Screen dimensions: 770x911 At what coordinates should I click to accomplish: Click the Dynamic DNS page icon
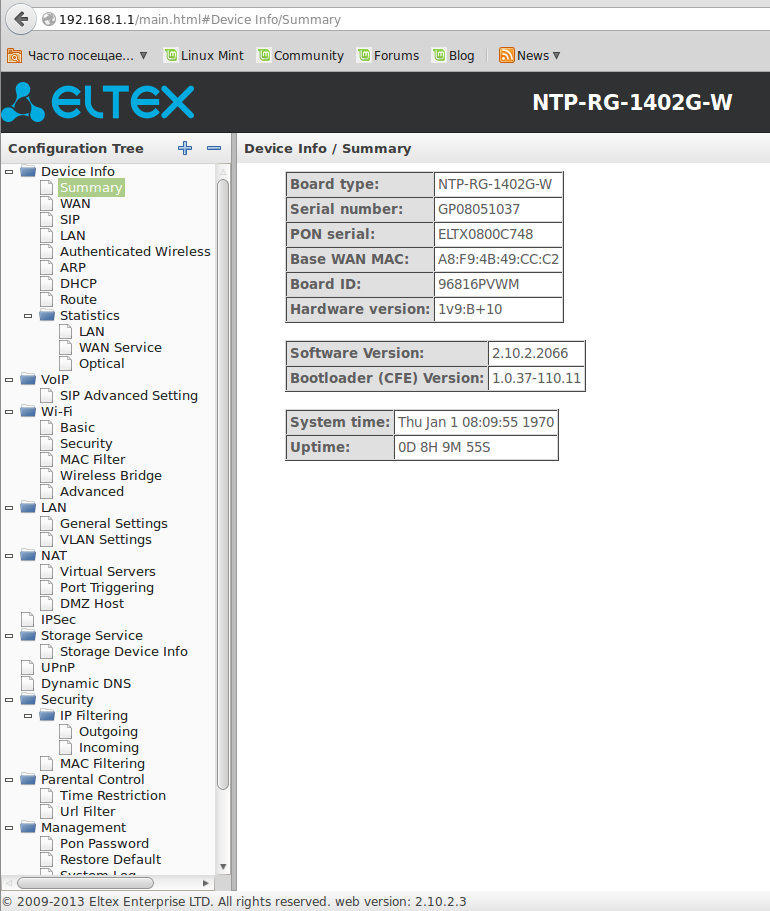(x=27, y=683)
